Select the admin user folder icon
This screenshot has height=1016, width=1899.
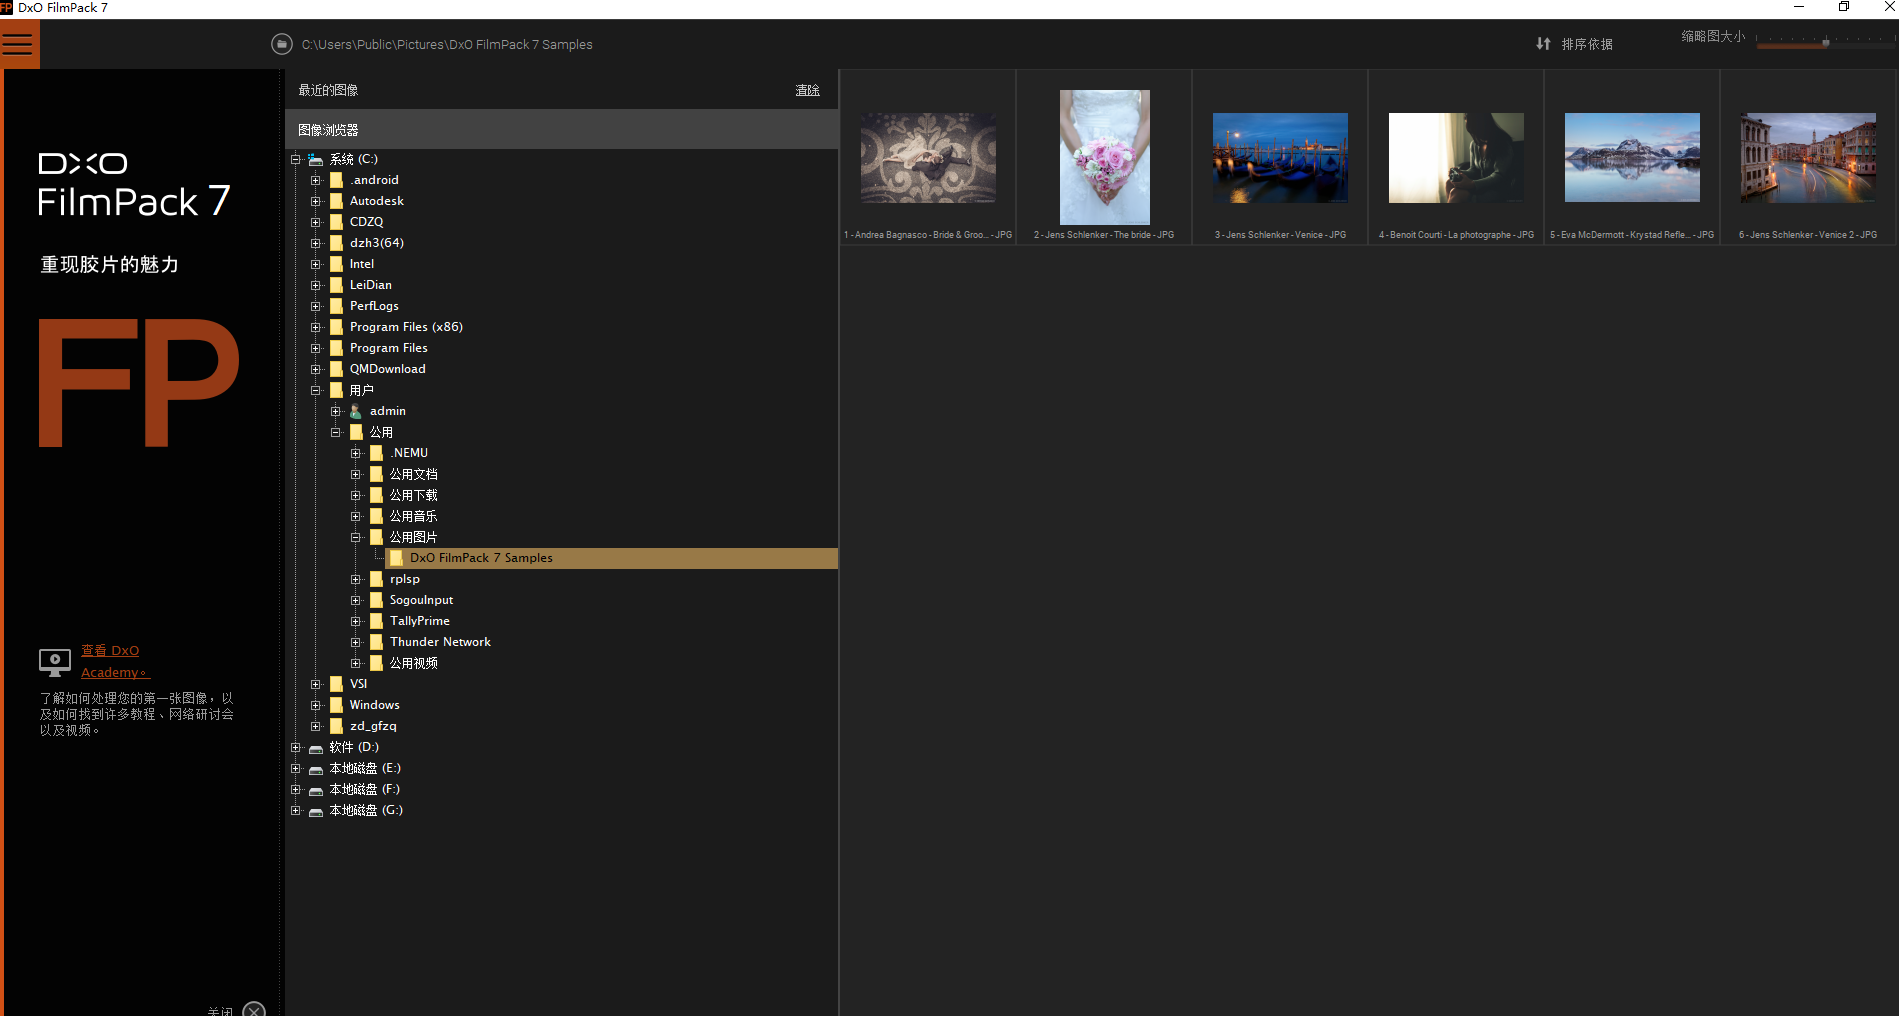click(356, 411)
